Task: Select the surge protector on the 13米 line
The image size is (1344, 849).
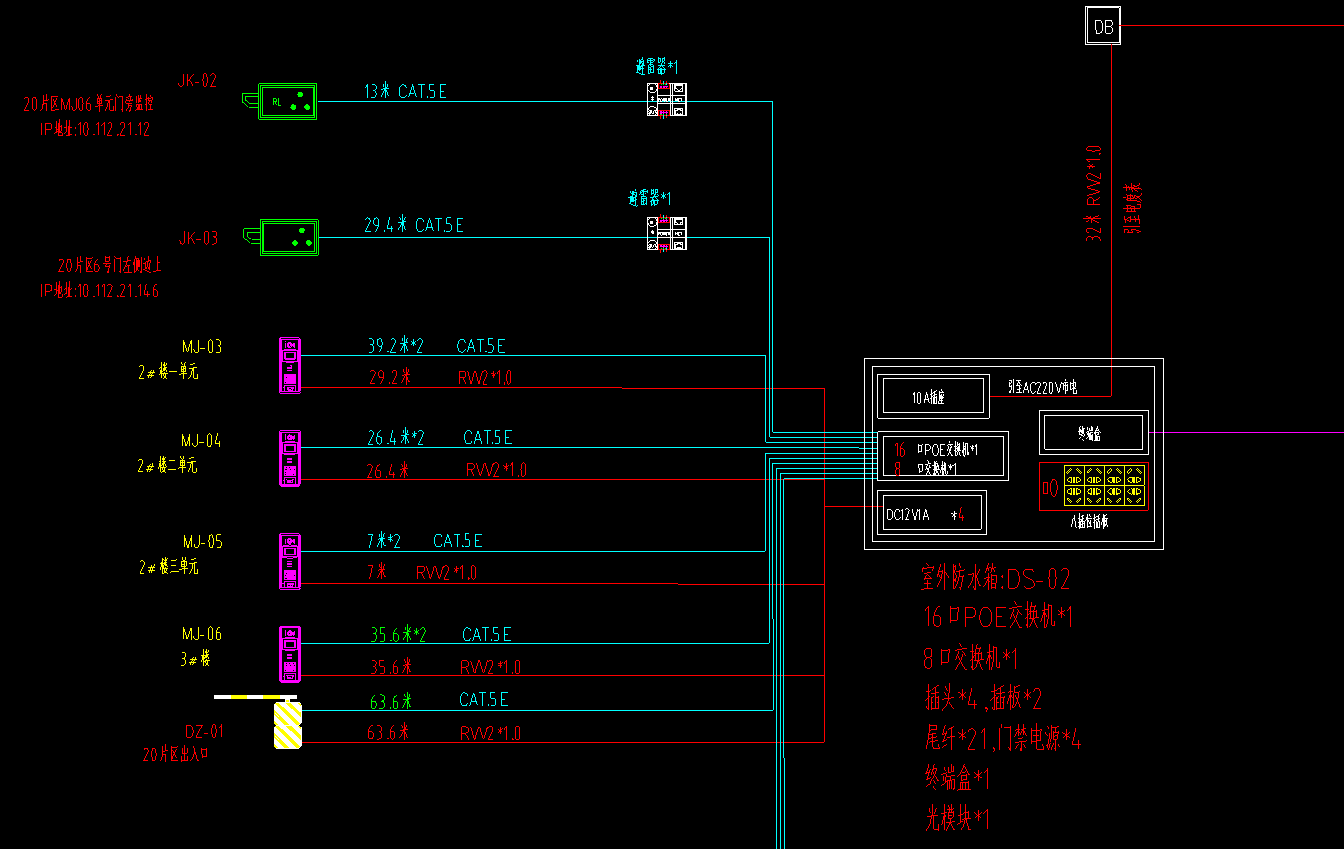Action: coord(666,101)
